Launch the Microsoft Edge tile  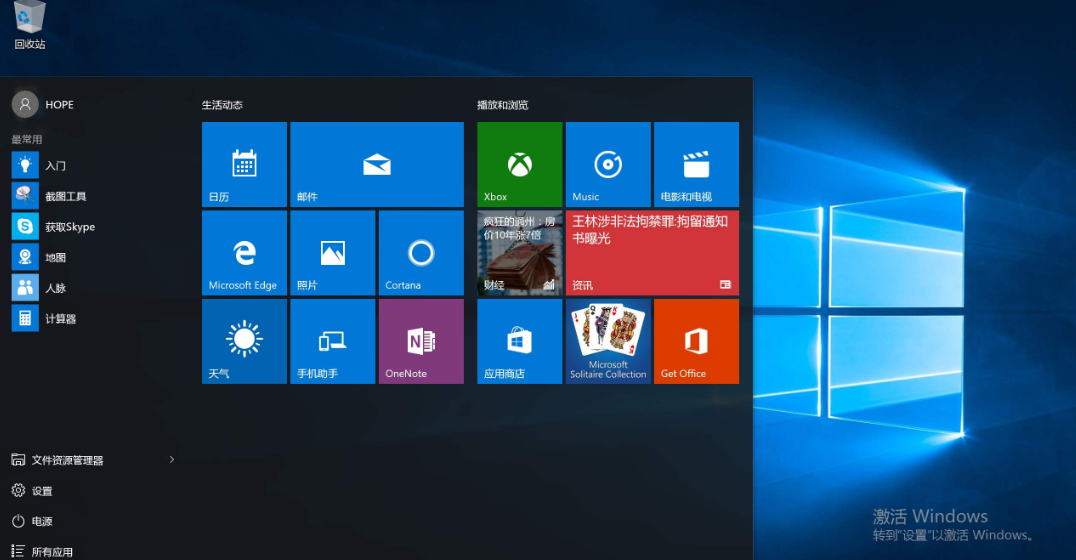point(244,253)
